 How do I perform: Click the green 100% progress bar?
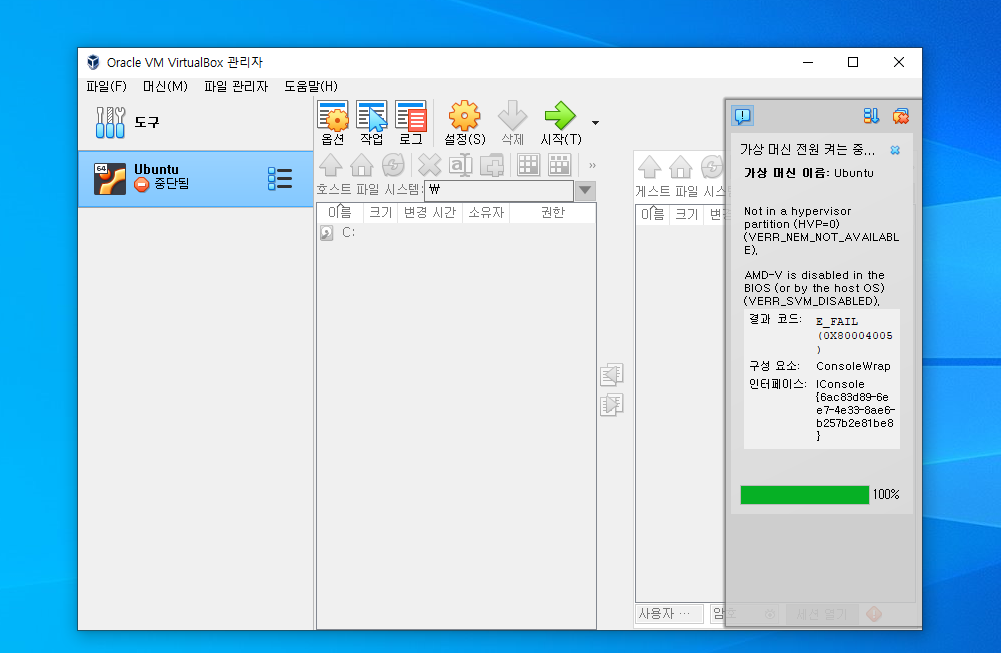804,495
